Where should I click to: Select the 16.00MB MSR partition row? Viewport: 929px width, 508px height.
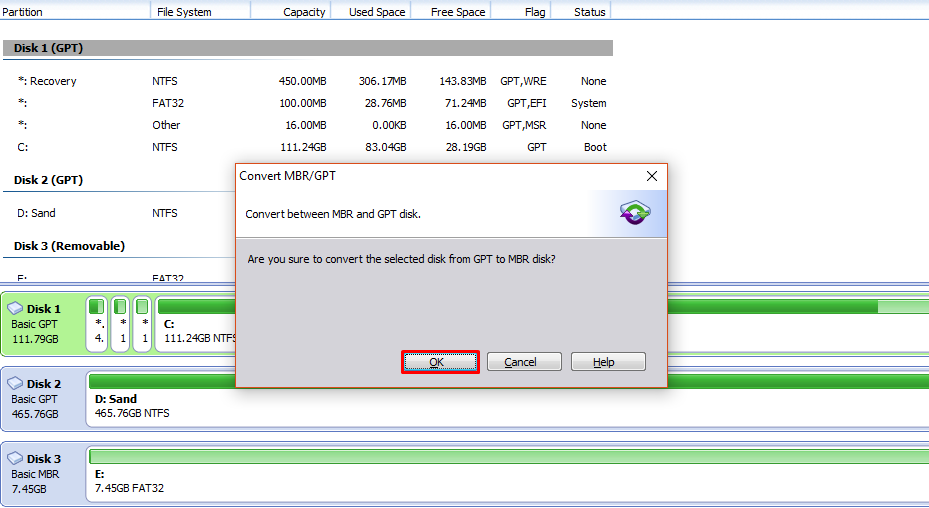[307, 125]
